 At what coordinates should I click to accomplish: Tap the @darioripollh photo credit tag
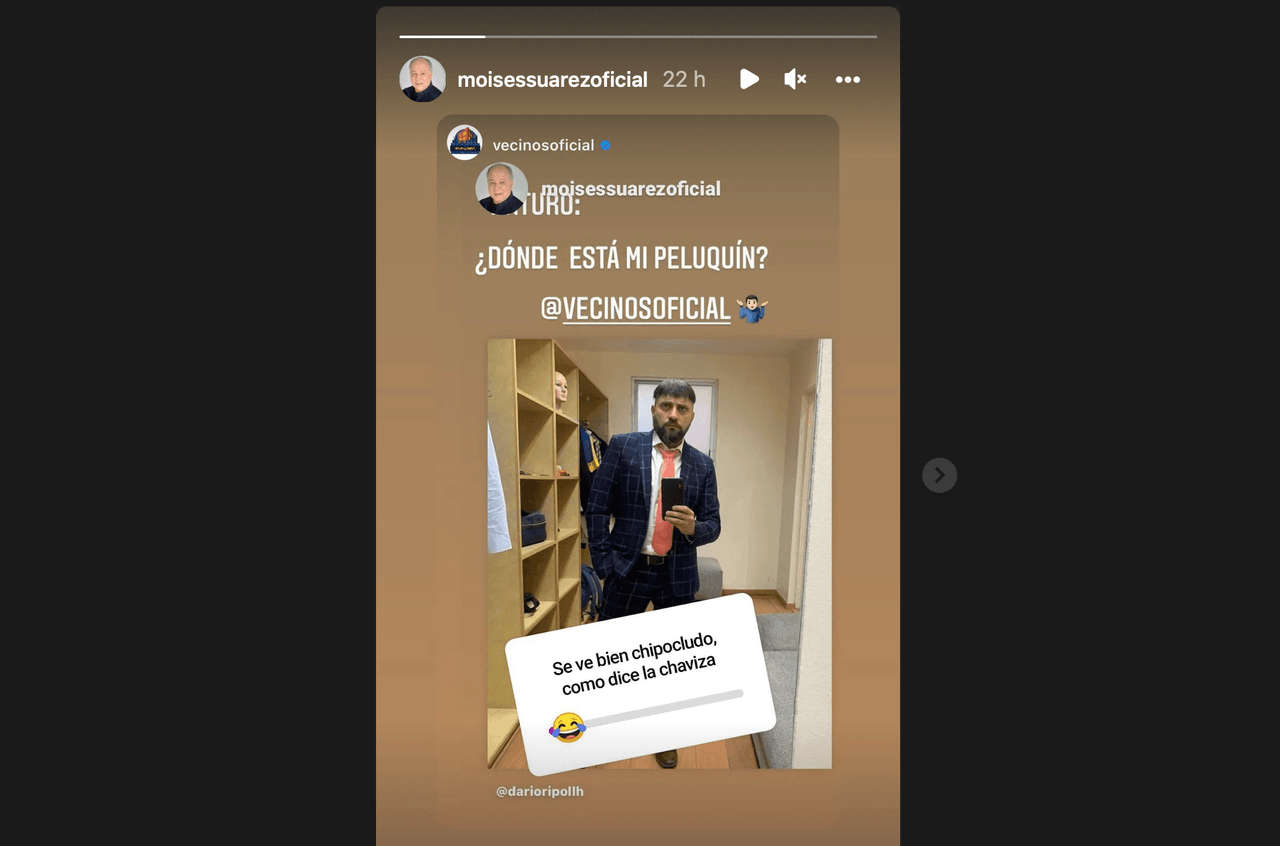(540, 792)
